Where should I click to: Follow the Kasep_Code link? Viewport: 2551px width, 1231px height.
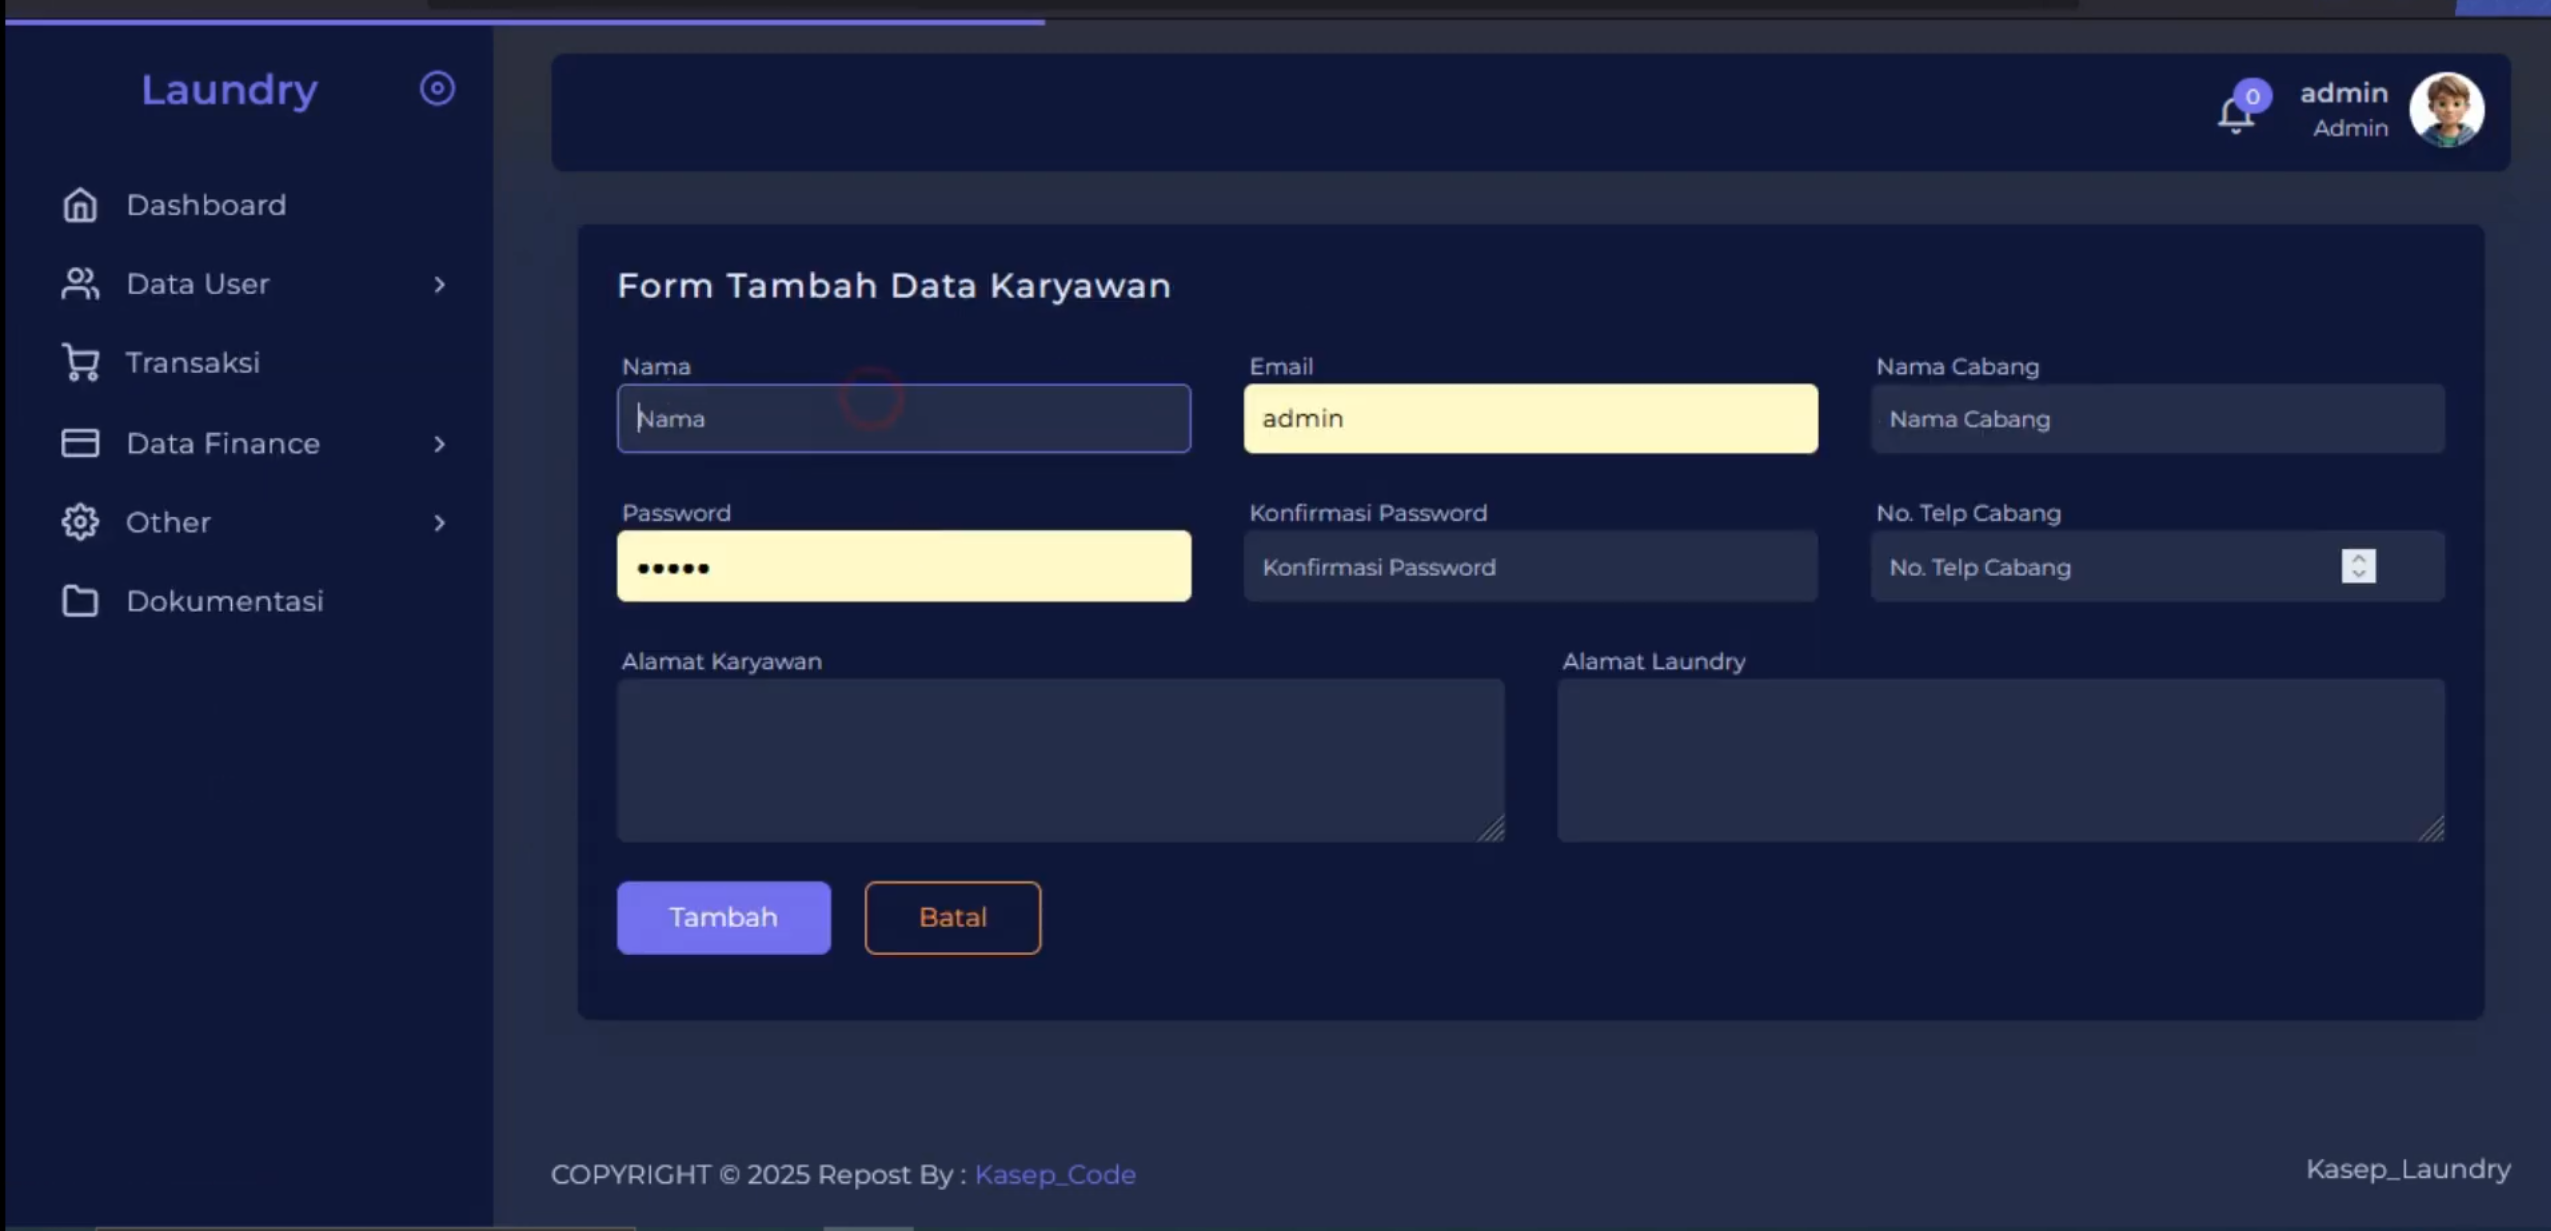[x=1055, y=1174]
